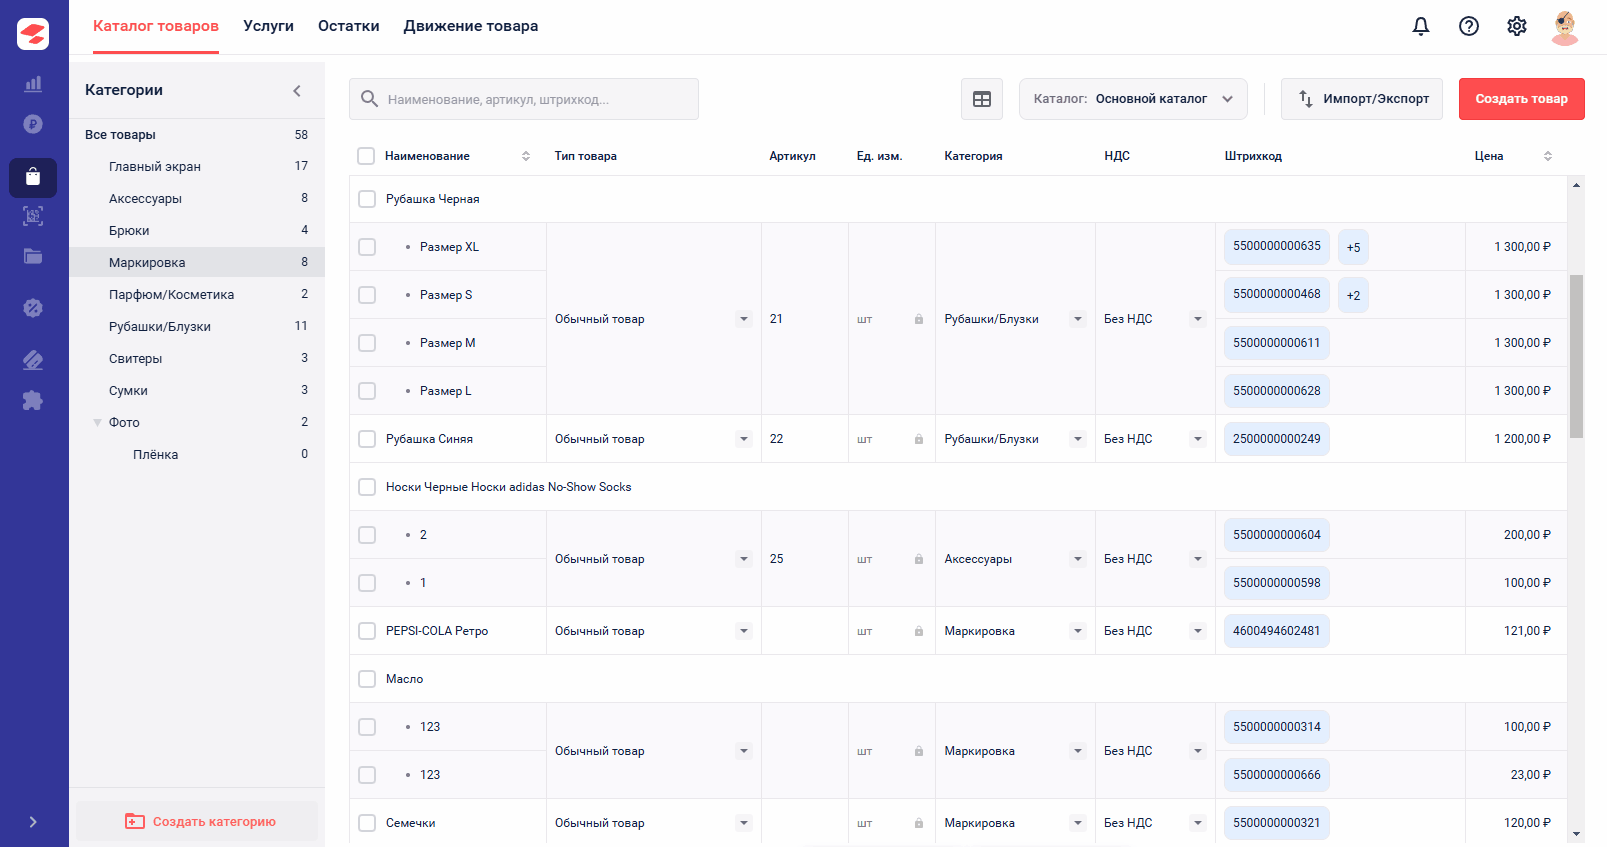Viewport: 1607px width, 847px height.
Task: Click Создать категорию button
Action: click(x=197, y=822)
